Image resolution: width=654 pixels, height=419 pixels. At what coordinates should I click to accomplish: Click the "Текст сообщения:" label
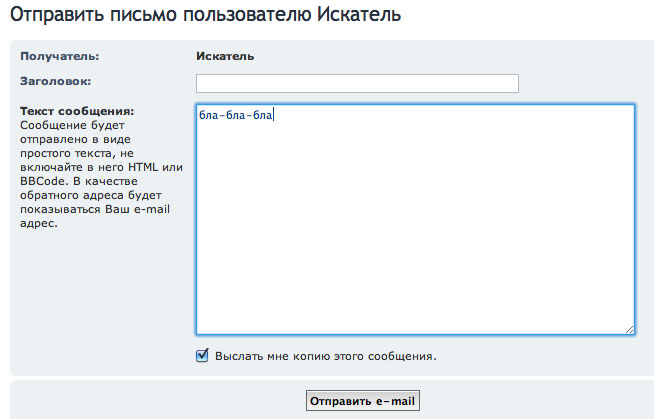coord(76,111)
